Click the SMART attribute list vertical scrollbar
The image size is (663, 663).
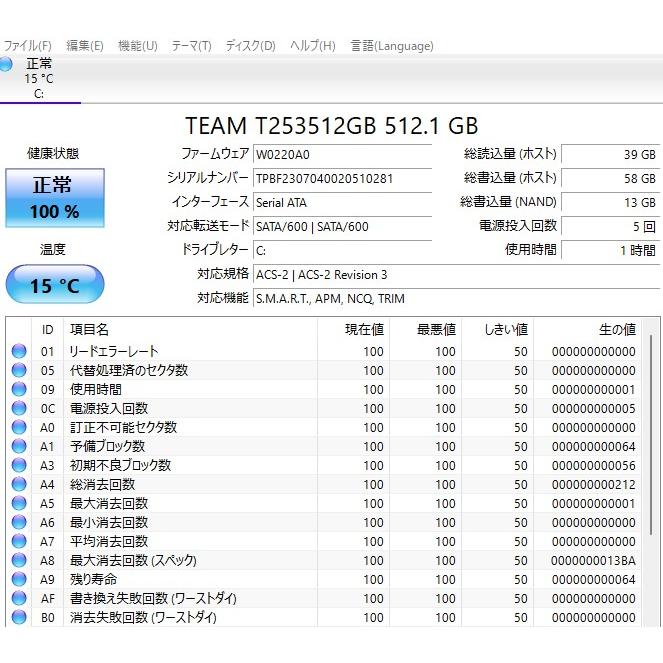(x=651, y=436)
